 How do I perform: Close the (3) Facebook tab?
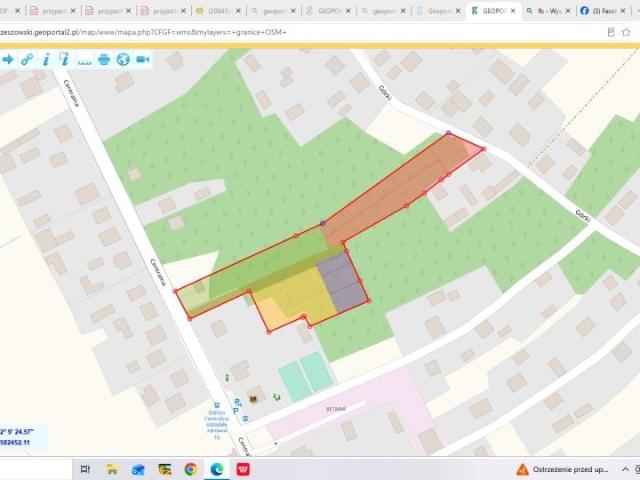click(x=623, y=11)
